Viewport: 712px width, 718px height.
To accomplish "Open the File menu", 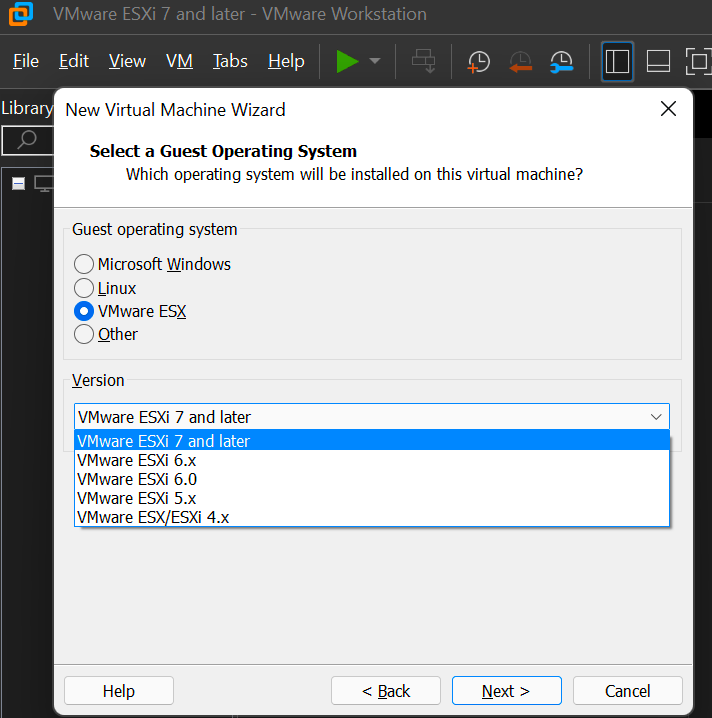I will click(26, 61).
